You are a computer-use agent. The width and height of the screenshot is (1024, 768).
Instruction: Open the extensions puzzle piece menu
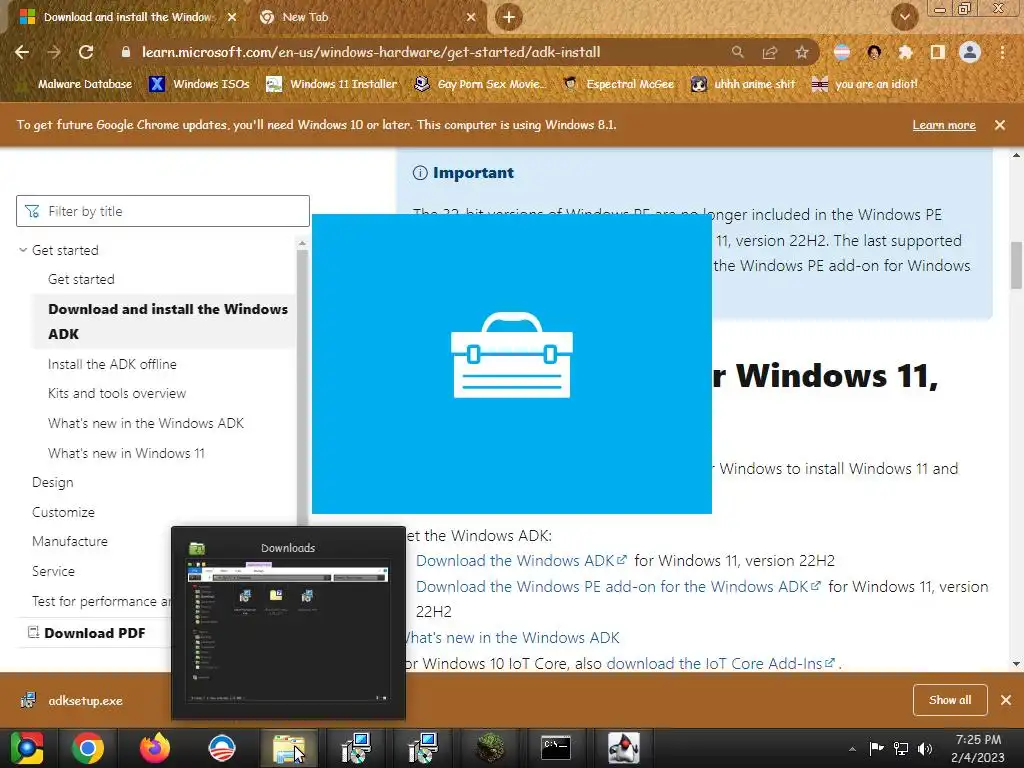(x=905, y=52)
